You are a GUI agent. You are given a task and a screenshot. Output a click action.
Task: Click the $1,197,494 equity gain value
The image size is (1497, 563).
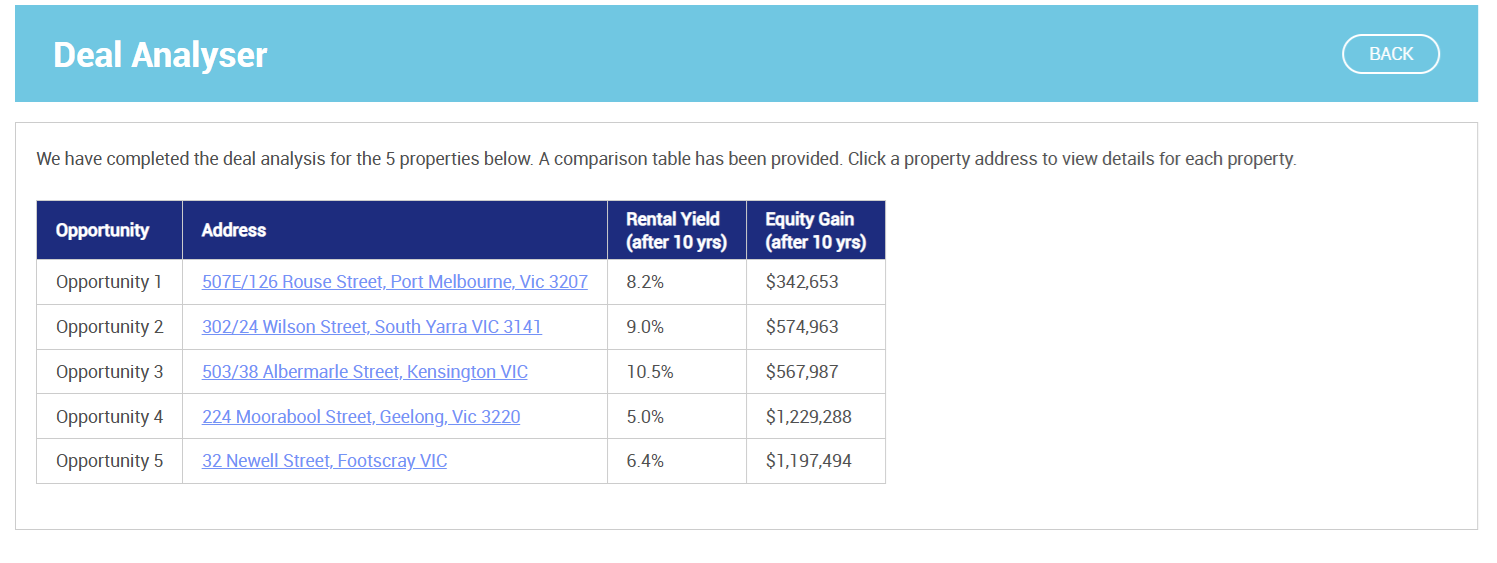(x=809, y=461)
